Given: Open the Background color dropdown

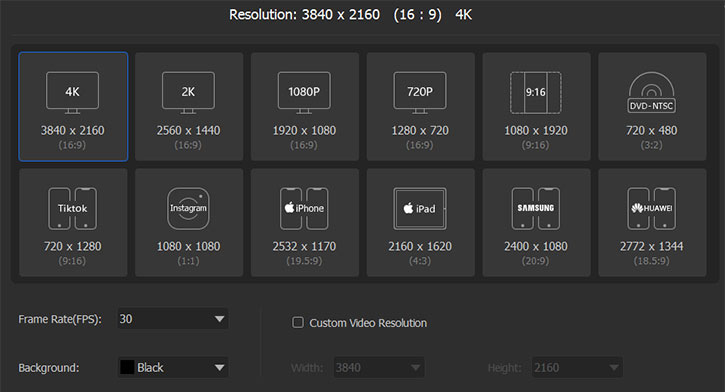Looking at the screenshot, I should [x=172, y=368].
